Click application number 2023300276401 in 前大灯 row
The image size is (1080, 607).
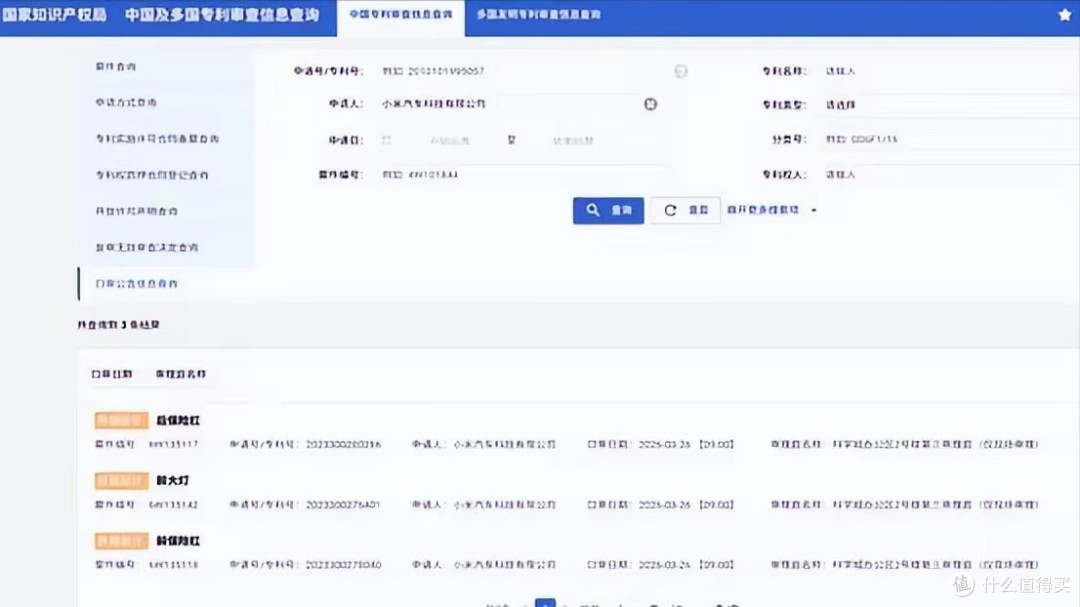343,505
